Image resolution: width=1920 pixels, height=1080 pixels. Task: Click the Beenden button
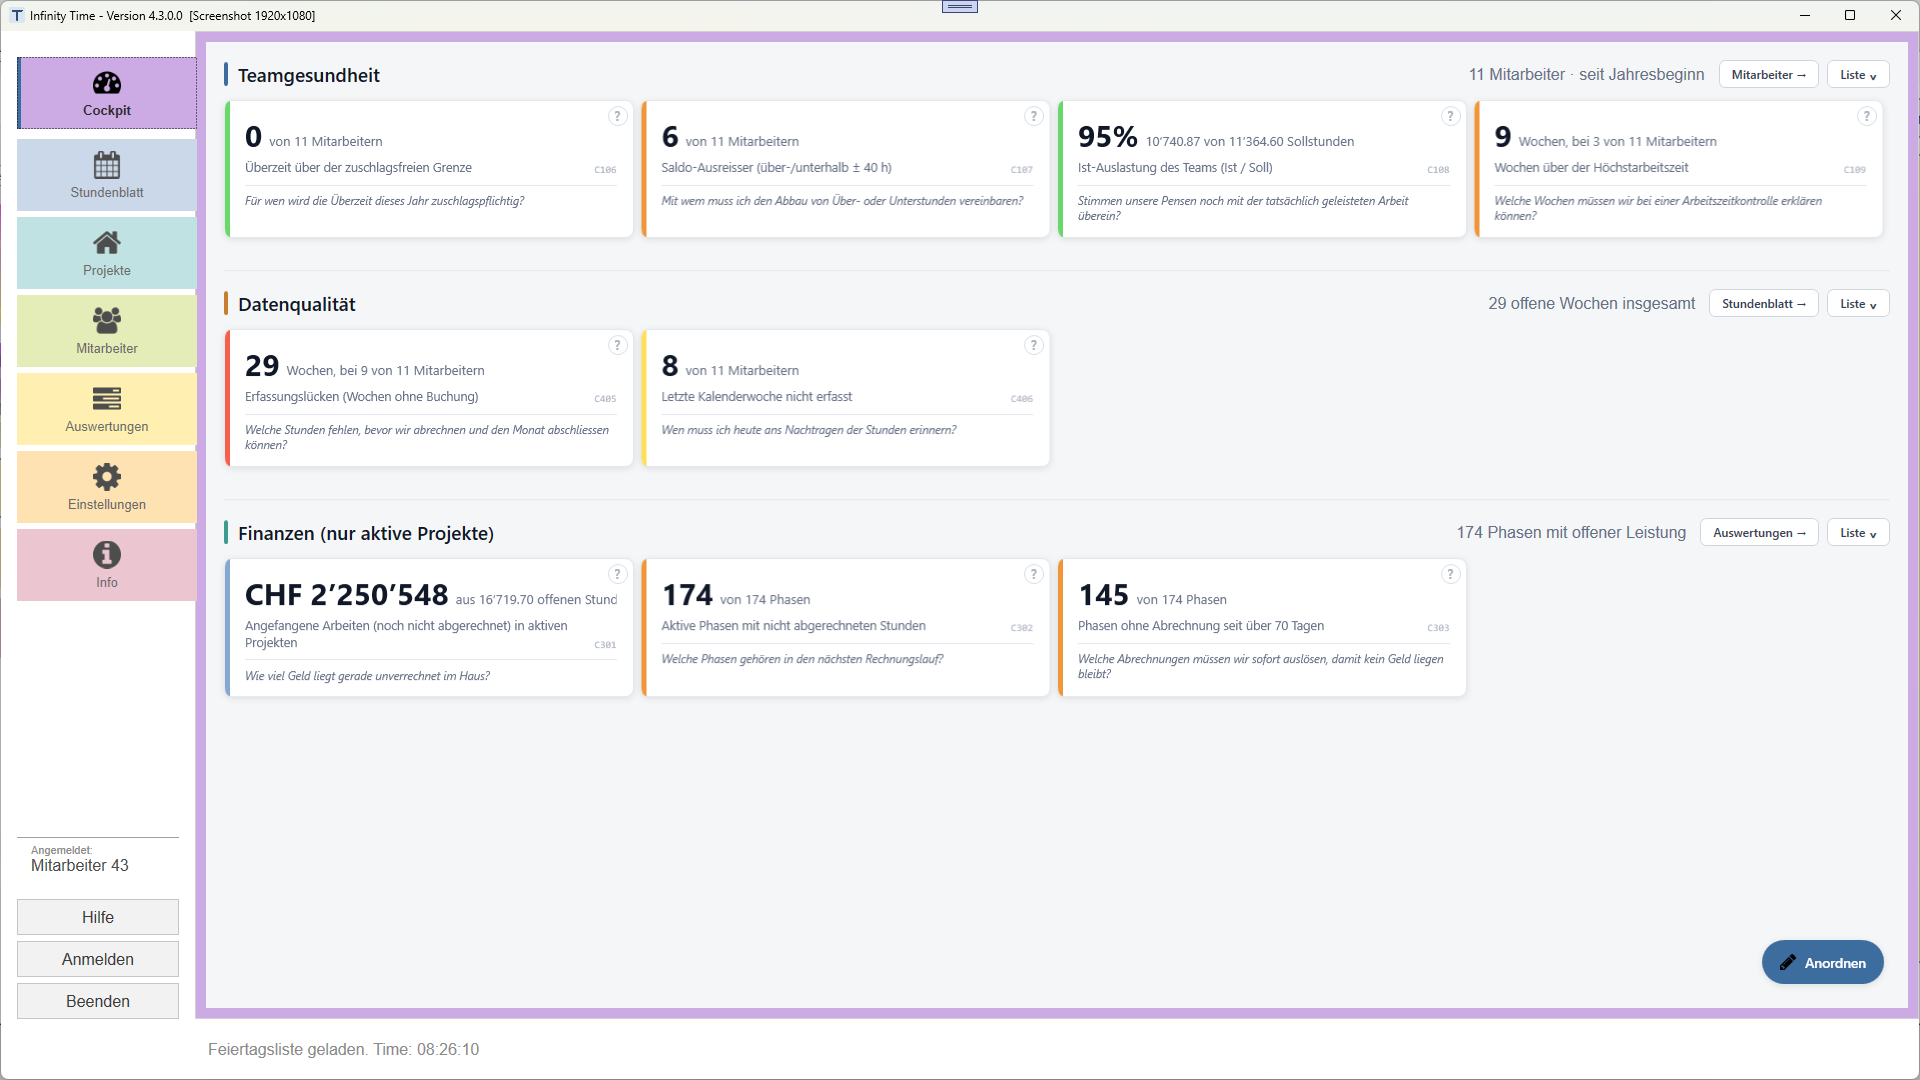pyautogui.click(x=98, y=1001)
